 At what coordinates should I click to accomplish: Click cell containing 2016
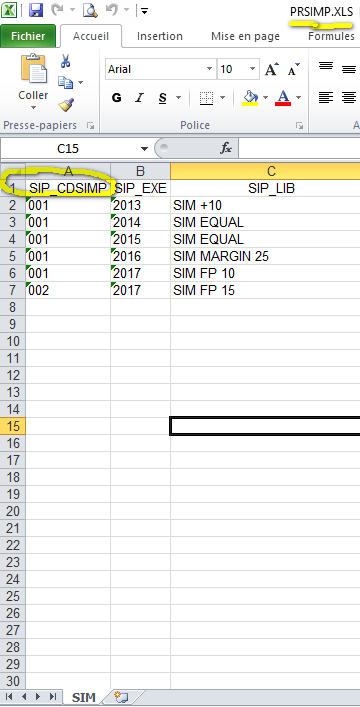point(140,257)
